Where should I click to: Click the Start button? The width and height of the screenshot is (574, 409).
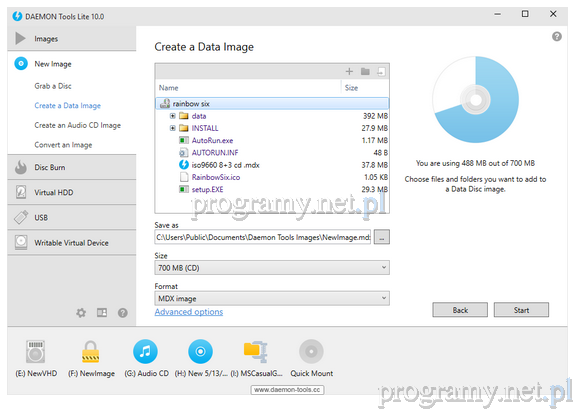(521, 310)
